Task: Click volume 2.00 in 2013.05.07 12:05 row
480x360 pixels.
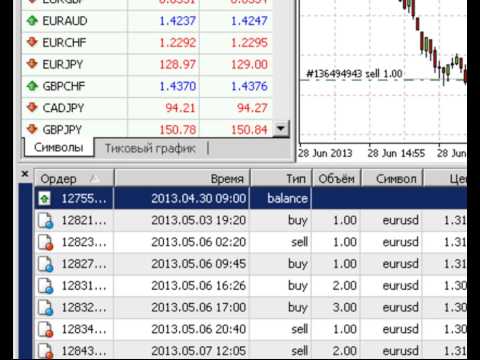Action: (345, 351)
